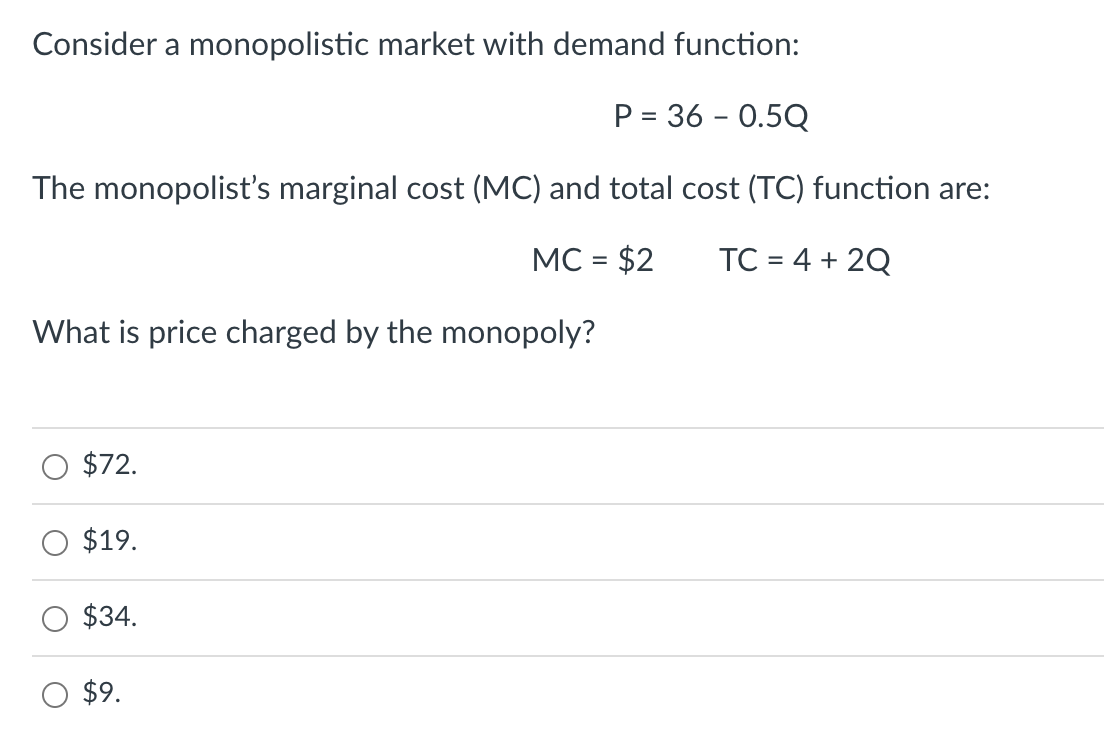
Task: Click the $72 answer label
Action: click(x=108, y=464)
